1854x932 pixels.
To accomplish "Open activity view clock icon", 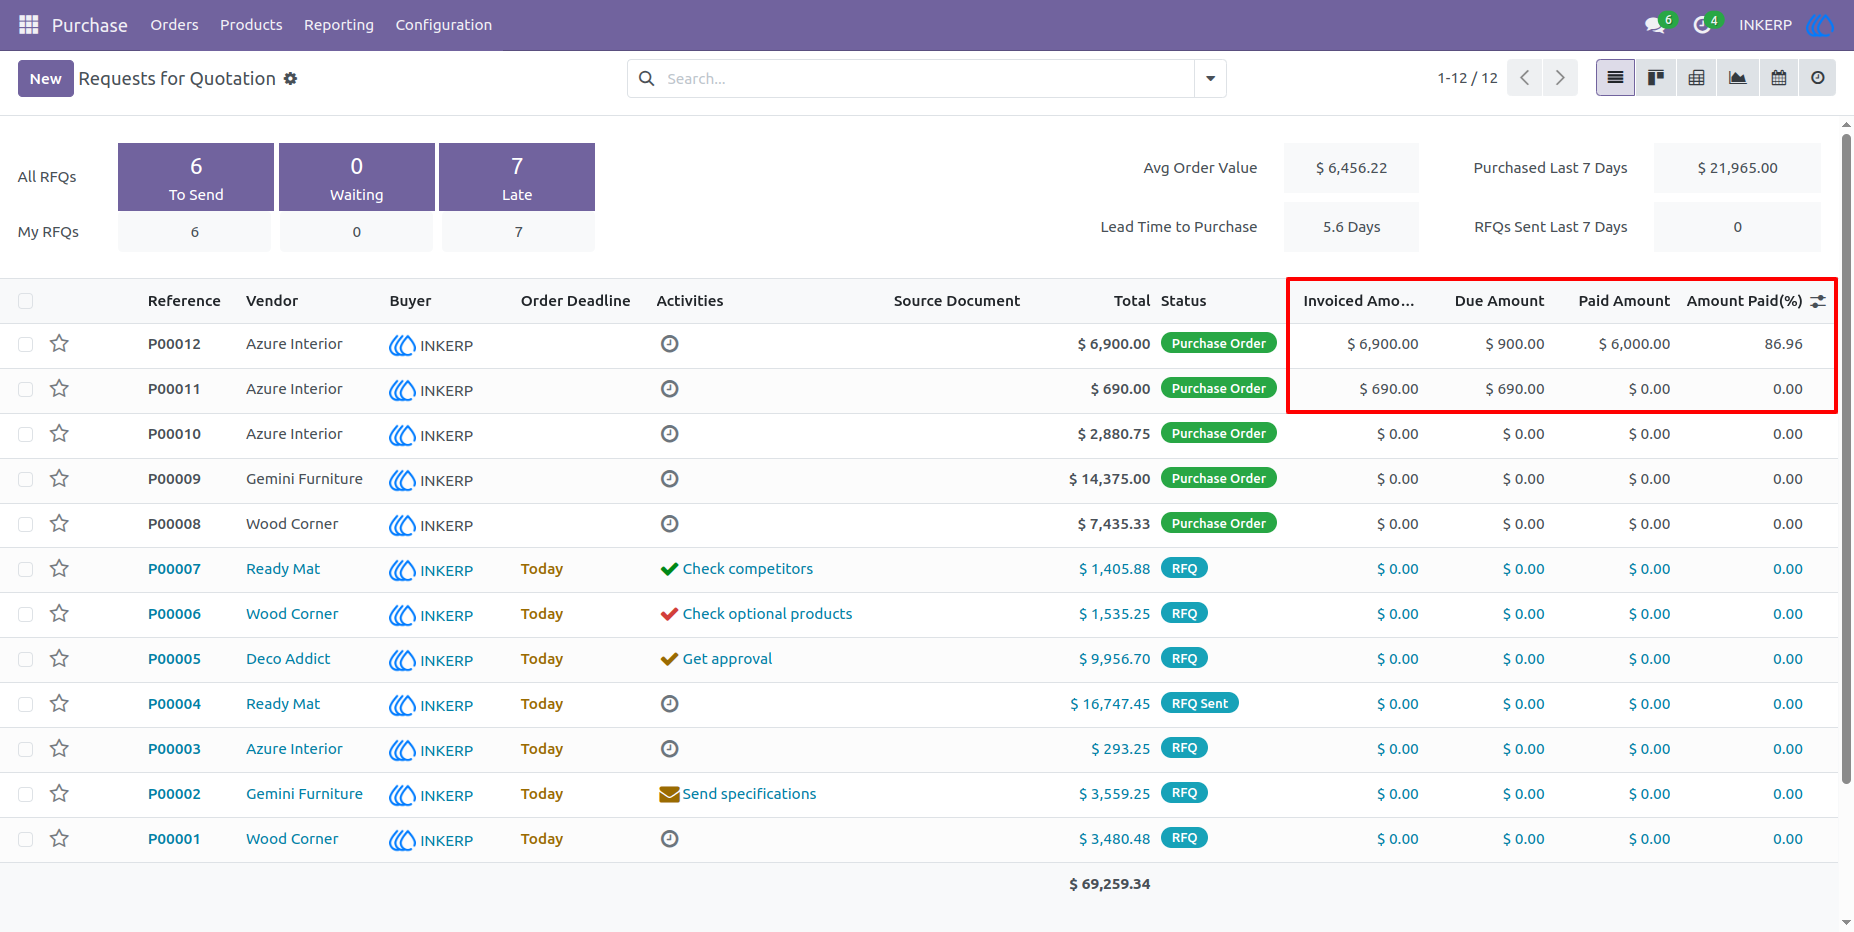I will pos(1818,78).
